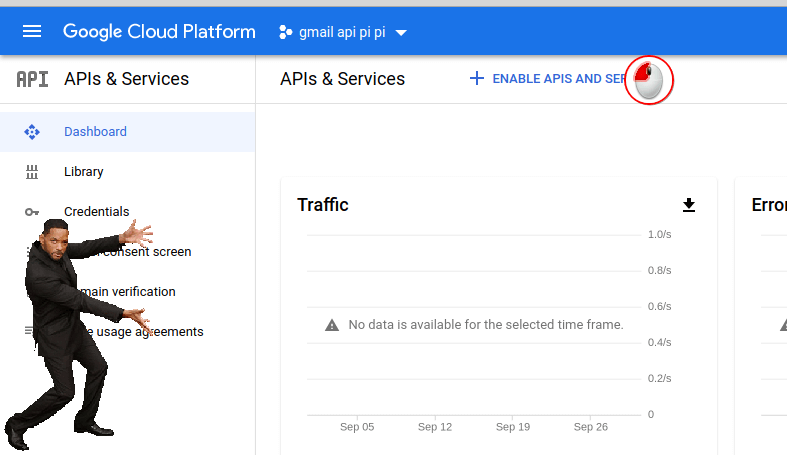Click the 0.2/s axis value

pyautogui.click(x=660, y=378)
